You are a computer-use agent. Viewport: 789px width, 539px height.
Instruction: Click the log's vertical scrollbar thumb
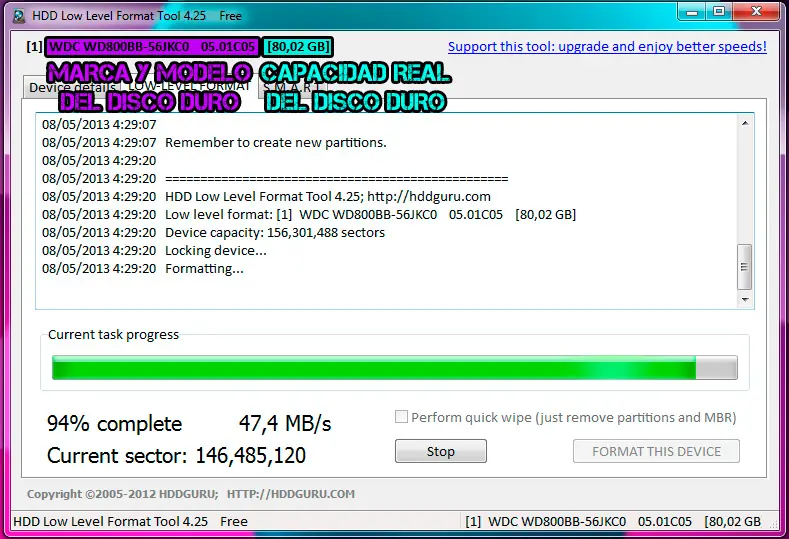tap(745, 267)
